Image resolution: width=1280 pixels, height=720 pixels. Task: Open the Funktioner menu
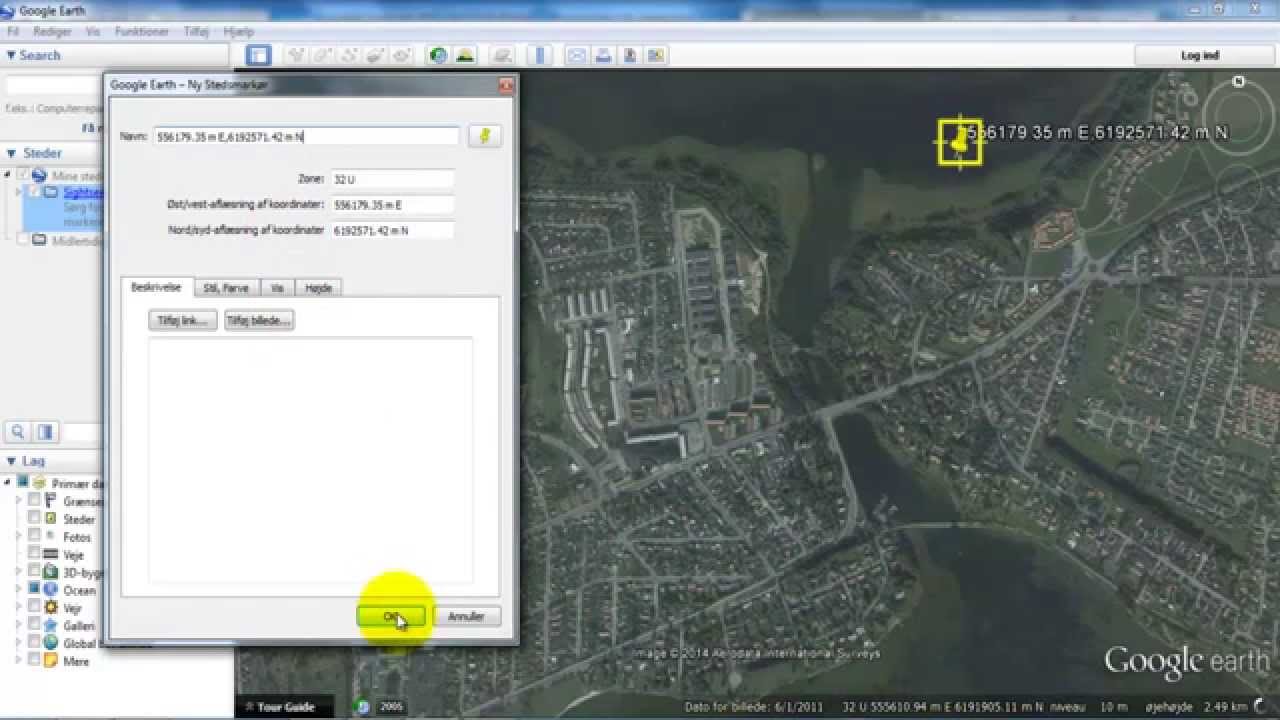142,32
